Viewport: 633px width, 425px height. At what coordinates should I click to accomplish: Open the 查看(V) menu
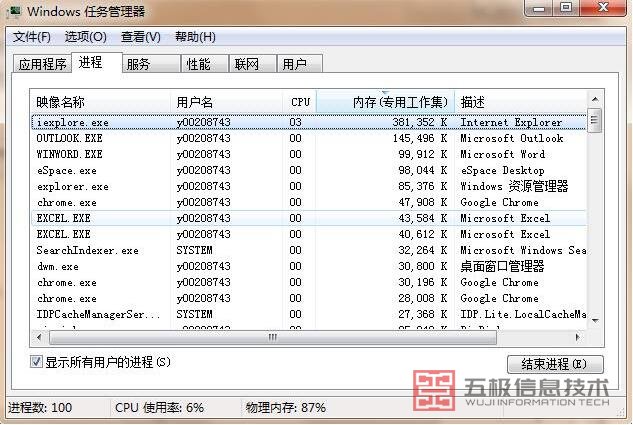140,37
